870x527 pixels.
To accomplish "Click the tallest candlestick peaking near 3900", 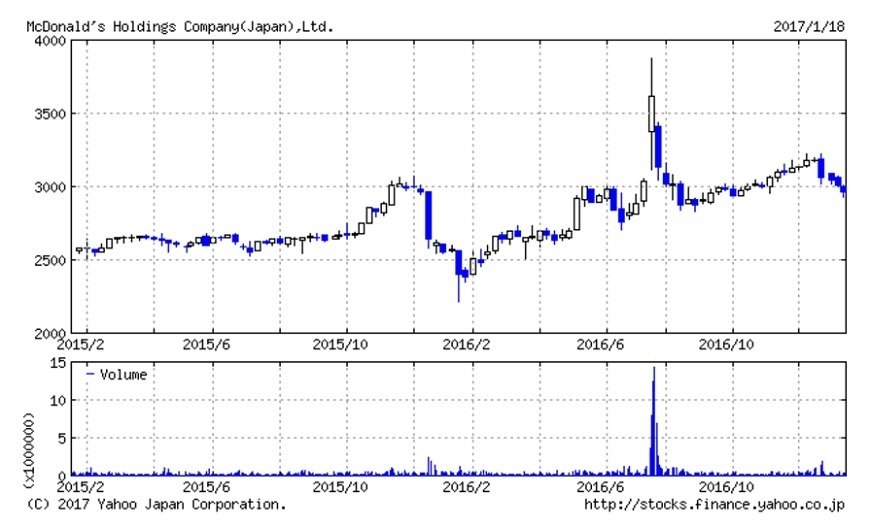I will 651,112.
